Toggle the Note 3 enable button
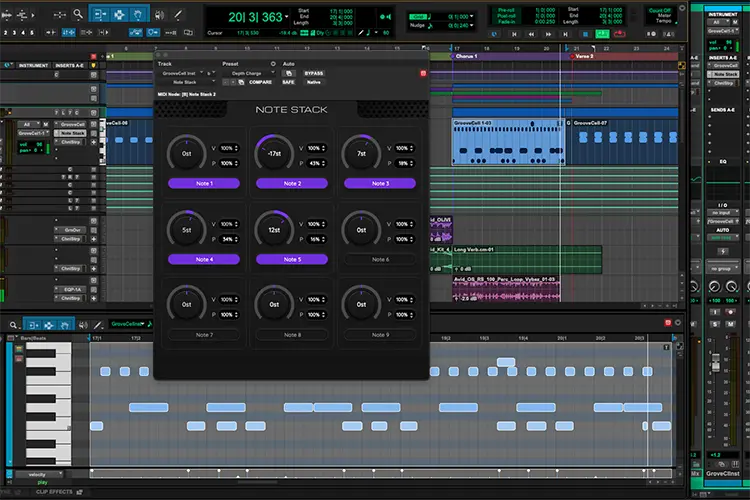The height and width of the screenshot is (500, 750). (x=380, y=183)
